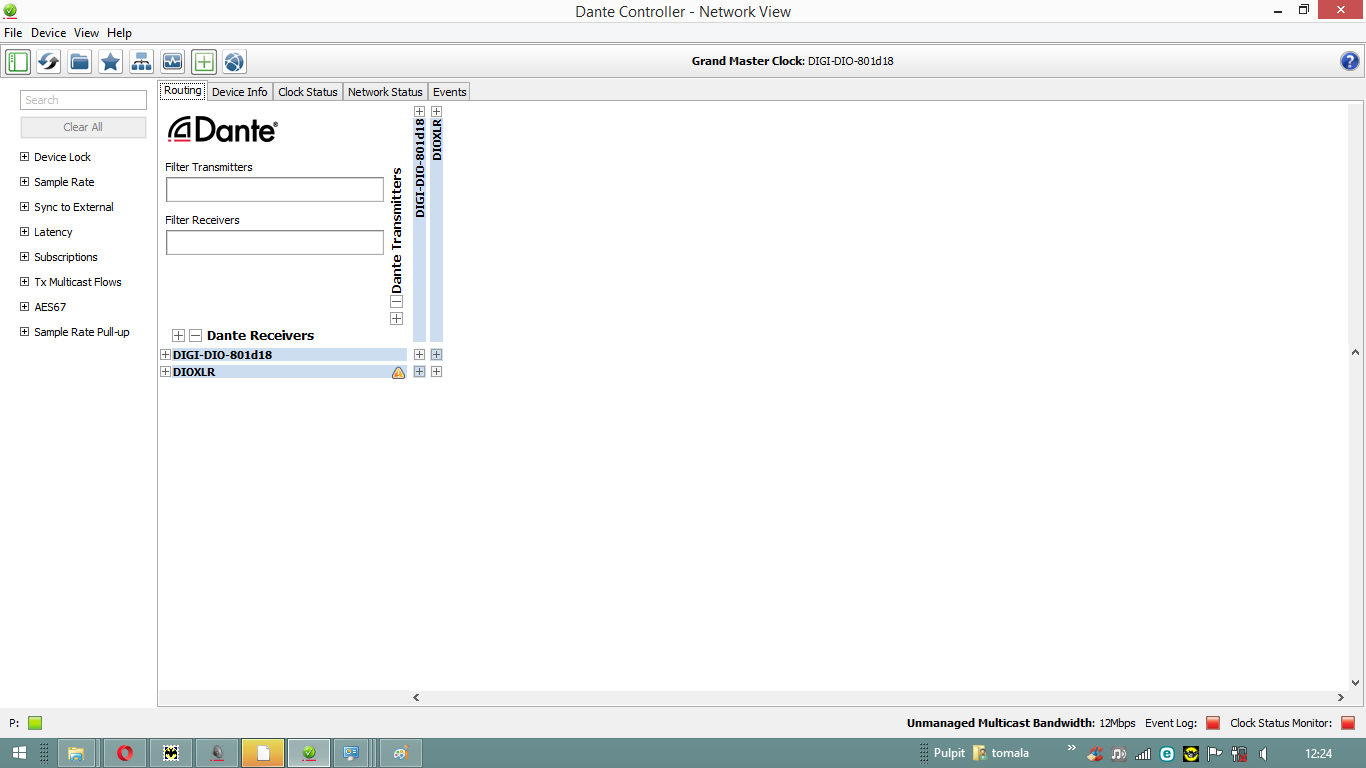Open the Pulpit desktop toolbar

[949, 753]
